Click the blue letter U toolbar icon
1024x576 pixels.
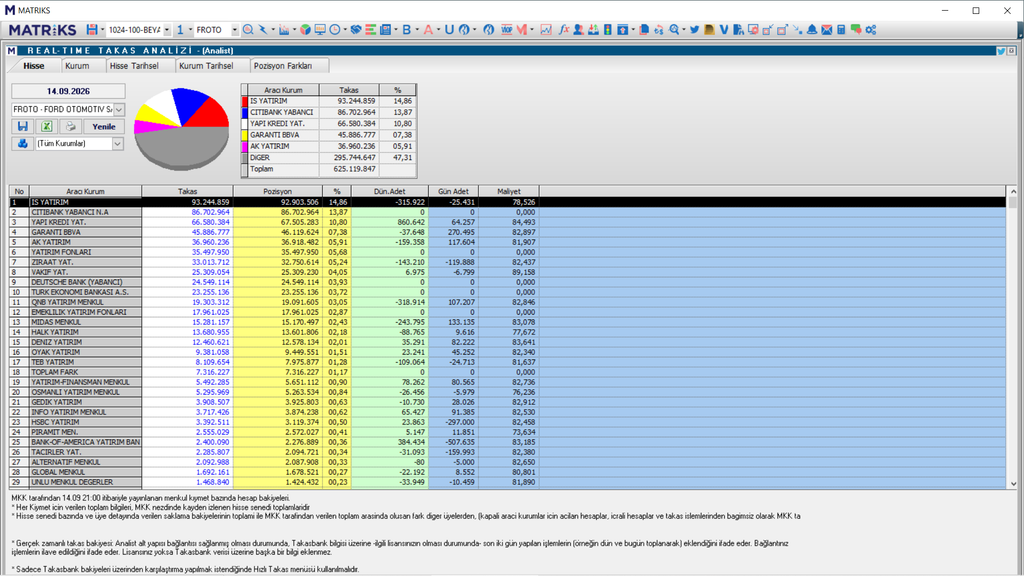[449, 30]
